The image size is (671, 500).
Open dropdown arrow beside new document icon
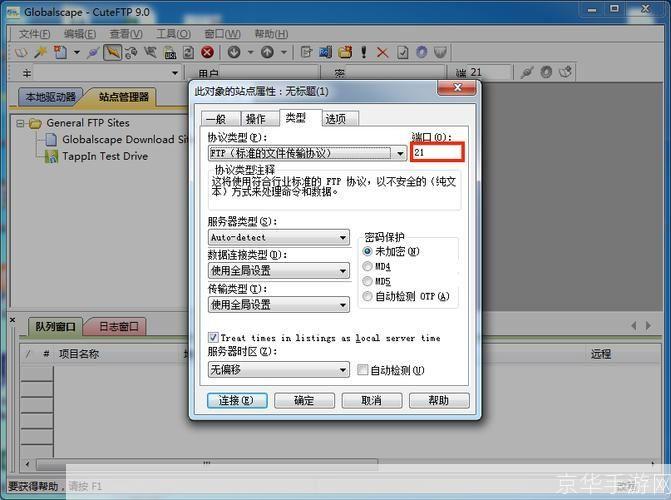pos(77,52)
